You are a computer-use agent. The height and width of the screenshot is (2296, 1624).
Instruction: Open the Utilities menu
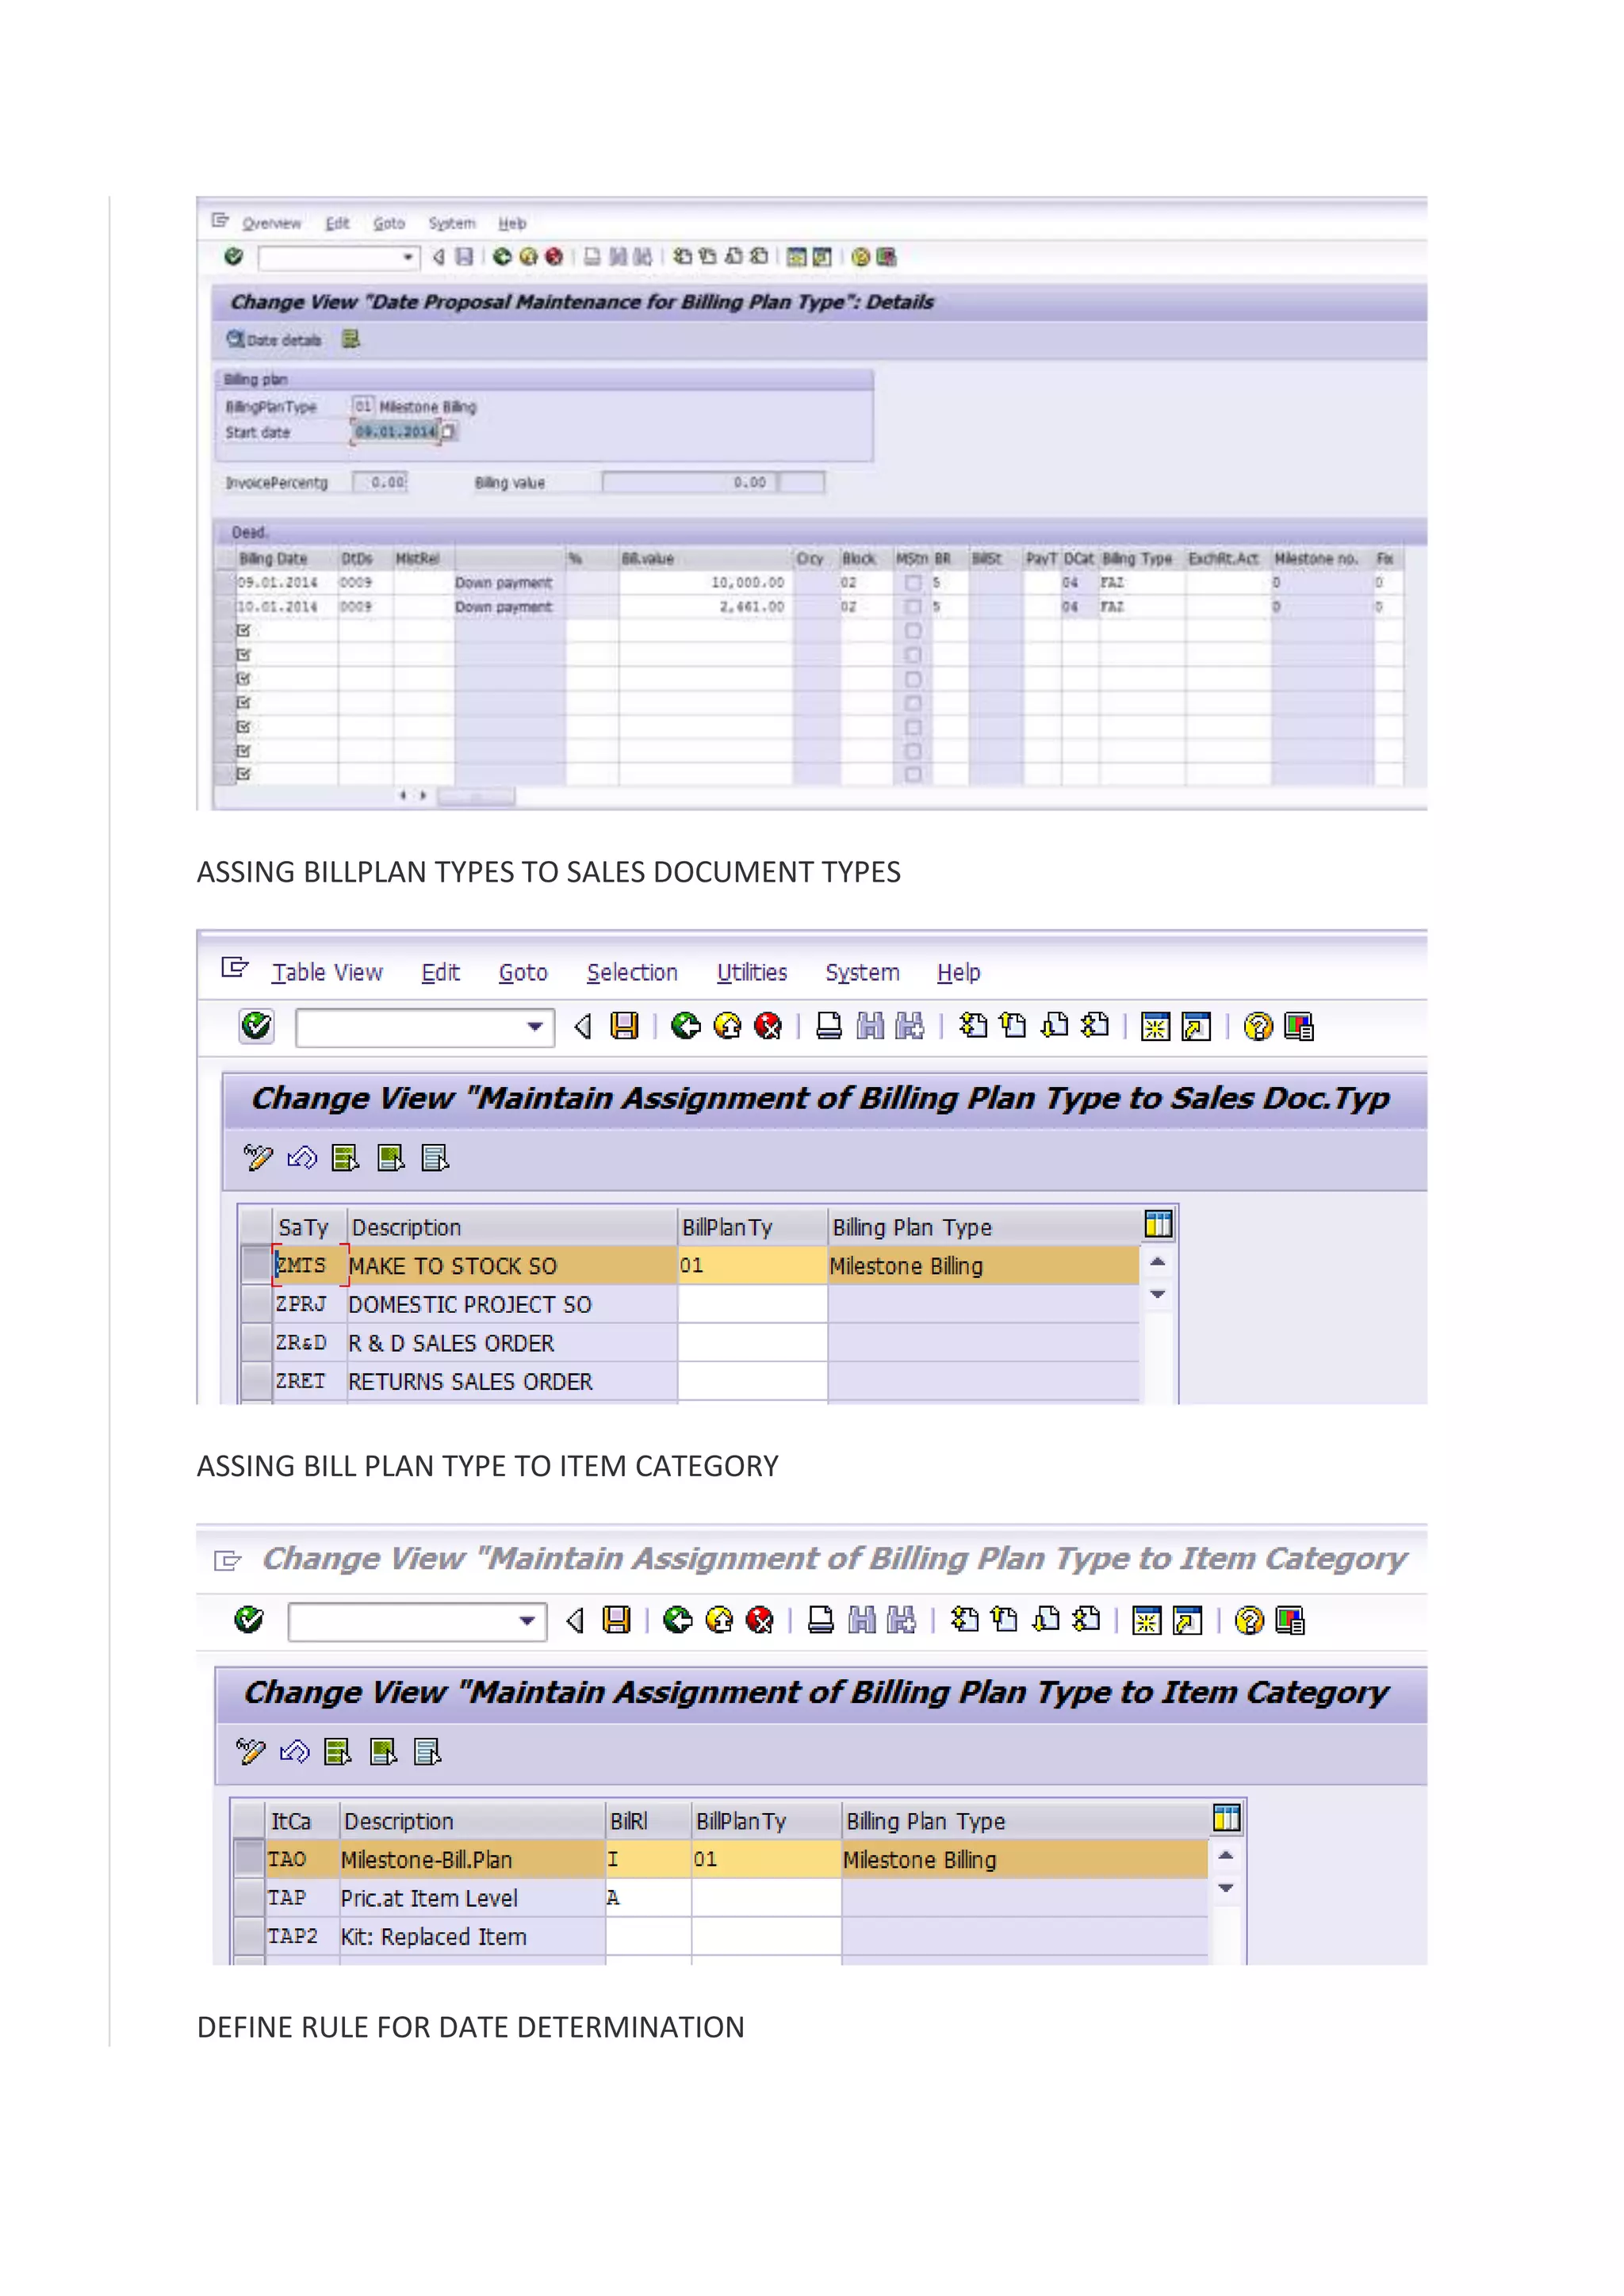point(752,972)
